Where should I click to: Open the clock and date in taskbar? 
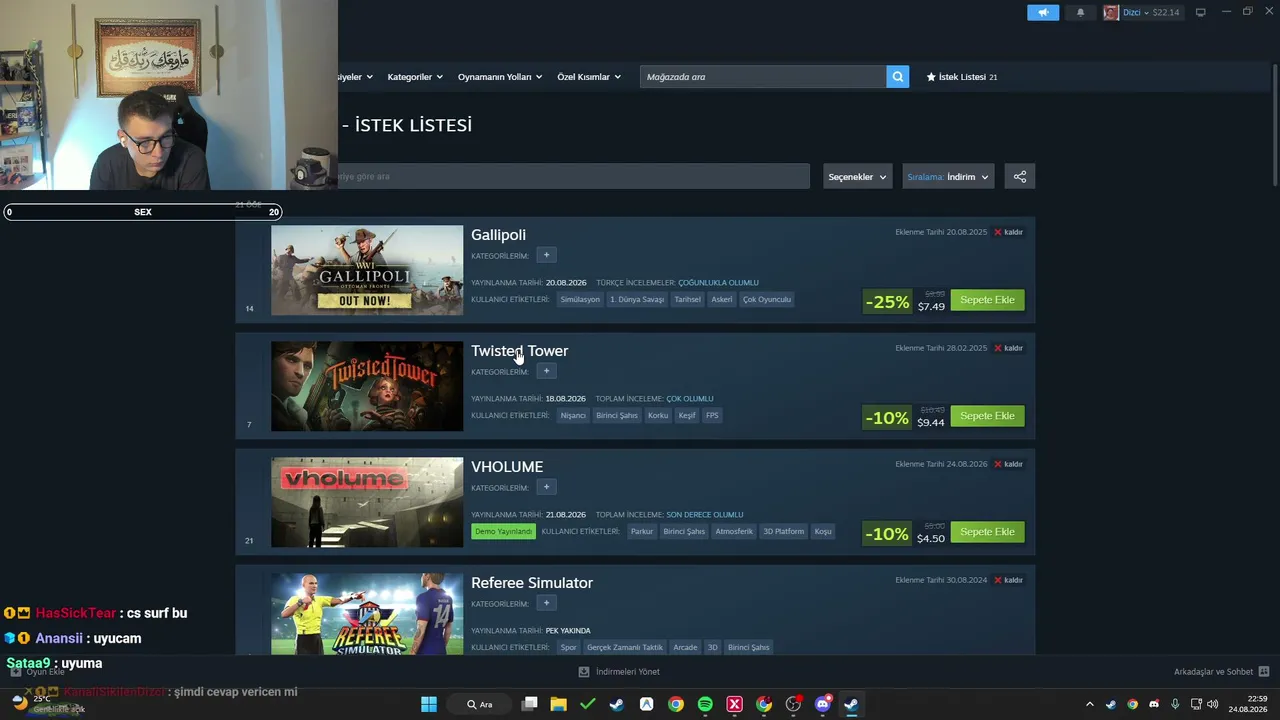pyautogui.click(x=1248, y=704)
